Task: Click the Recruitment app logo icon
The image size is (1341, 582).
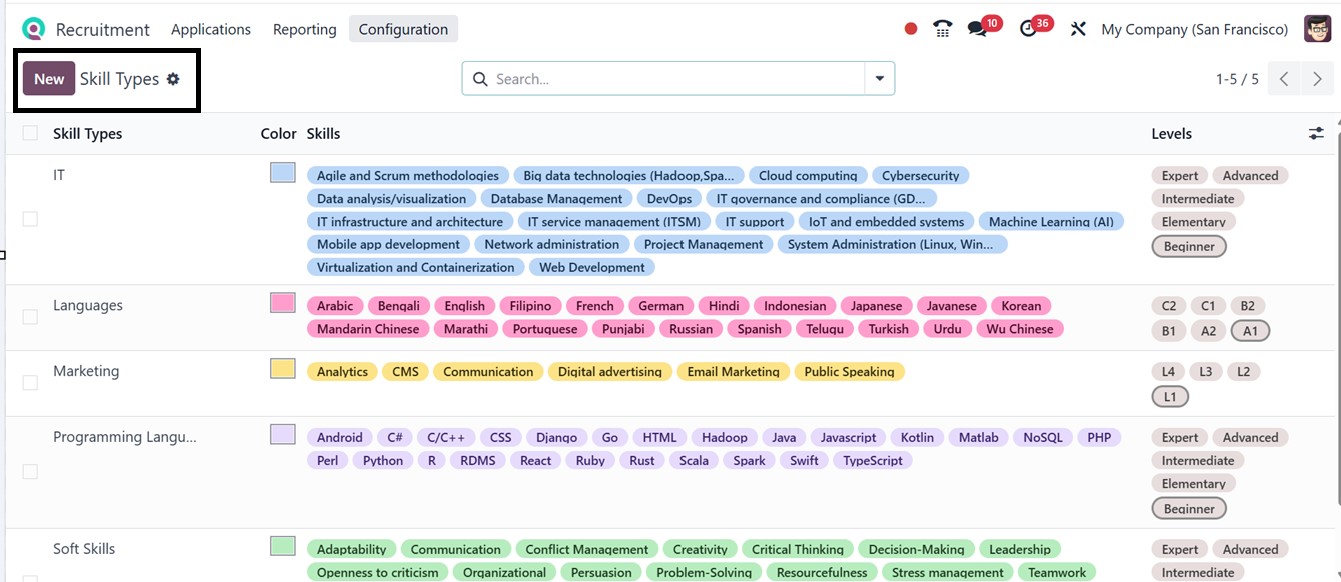Action: [x=34, y=29]
